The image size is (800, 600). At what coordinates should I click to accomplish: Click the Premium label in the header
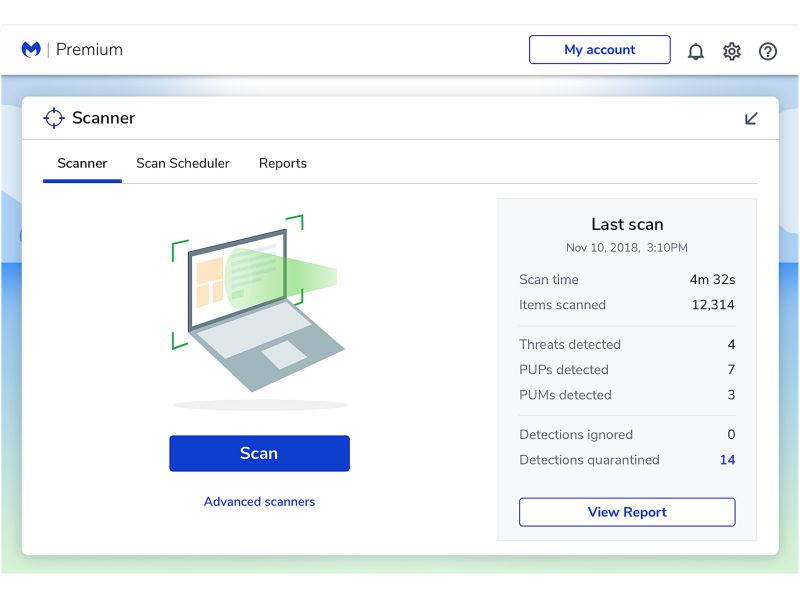88,49
